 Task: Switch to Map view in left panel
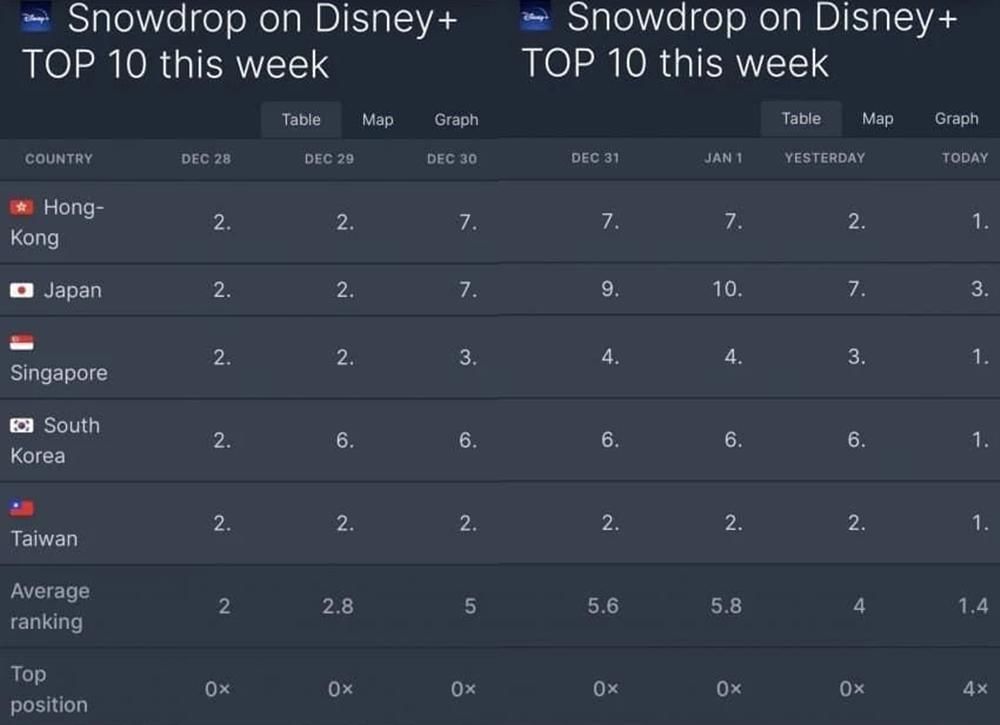(377, 119)
